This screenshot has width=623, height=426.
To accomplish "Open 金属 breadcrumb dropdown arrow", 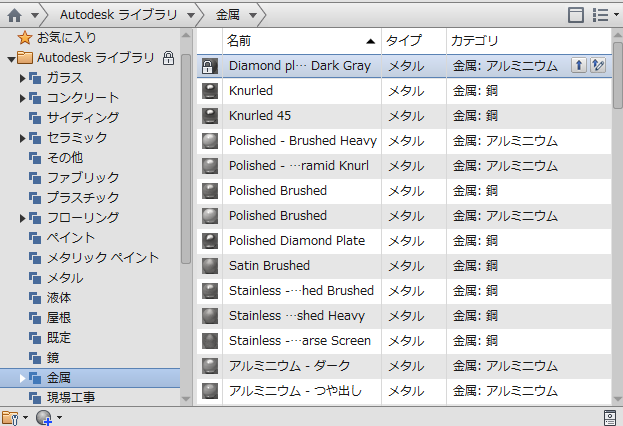I will coord(253,15).
